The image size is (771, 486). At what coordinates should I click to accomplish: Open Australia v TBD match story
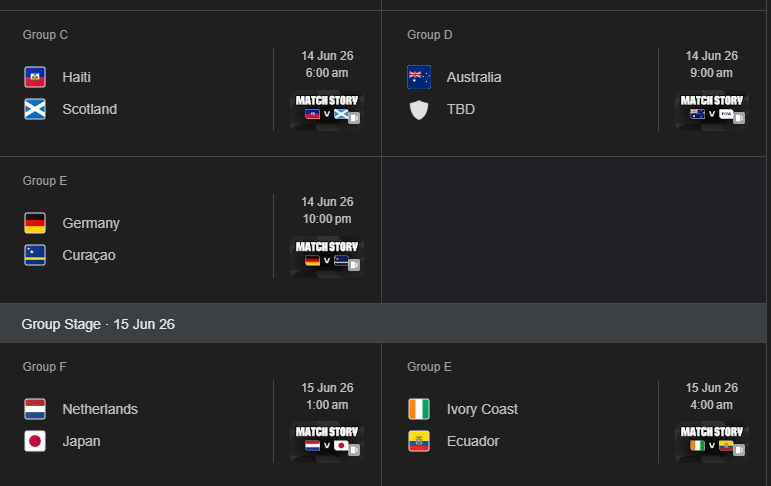click(x=711, y=109)
